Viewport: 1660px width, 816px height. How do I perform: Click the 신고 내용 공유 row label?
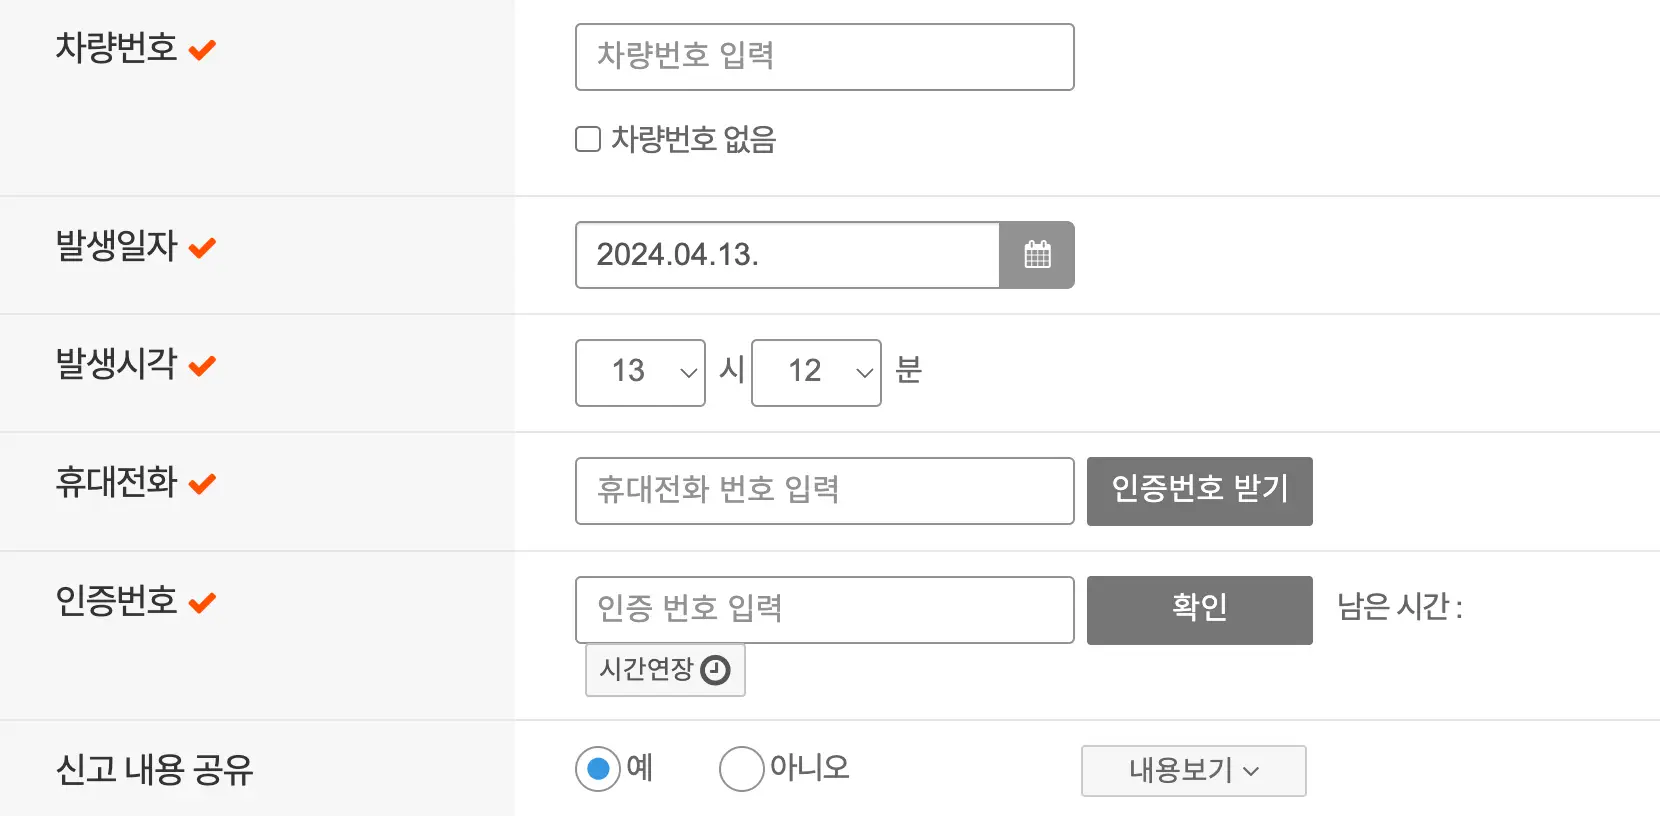point(155,769)
